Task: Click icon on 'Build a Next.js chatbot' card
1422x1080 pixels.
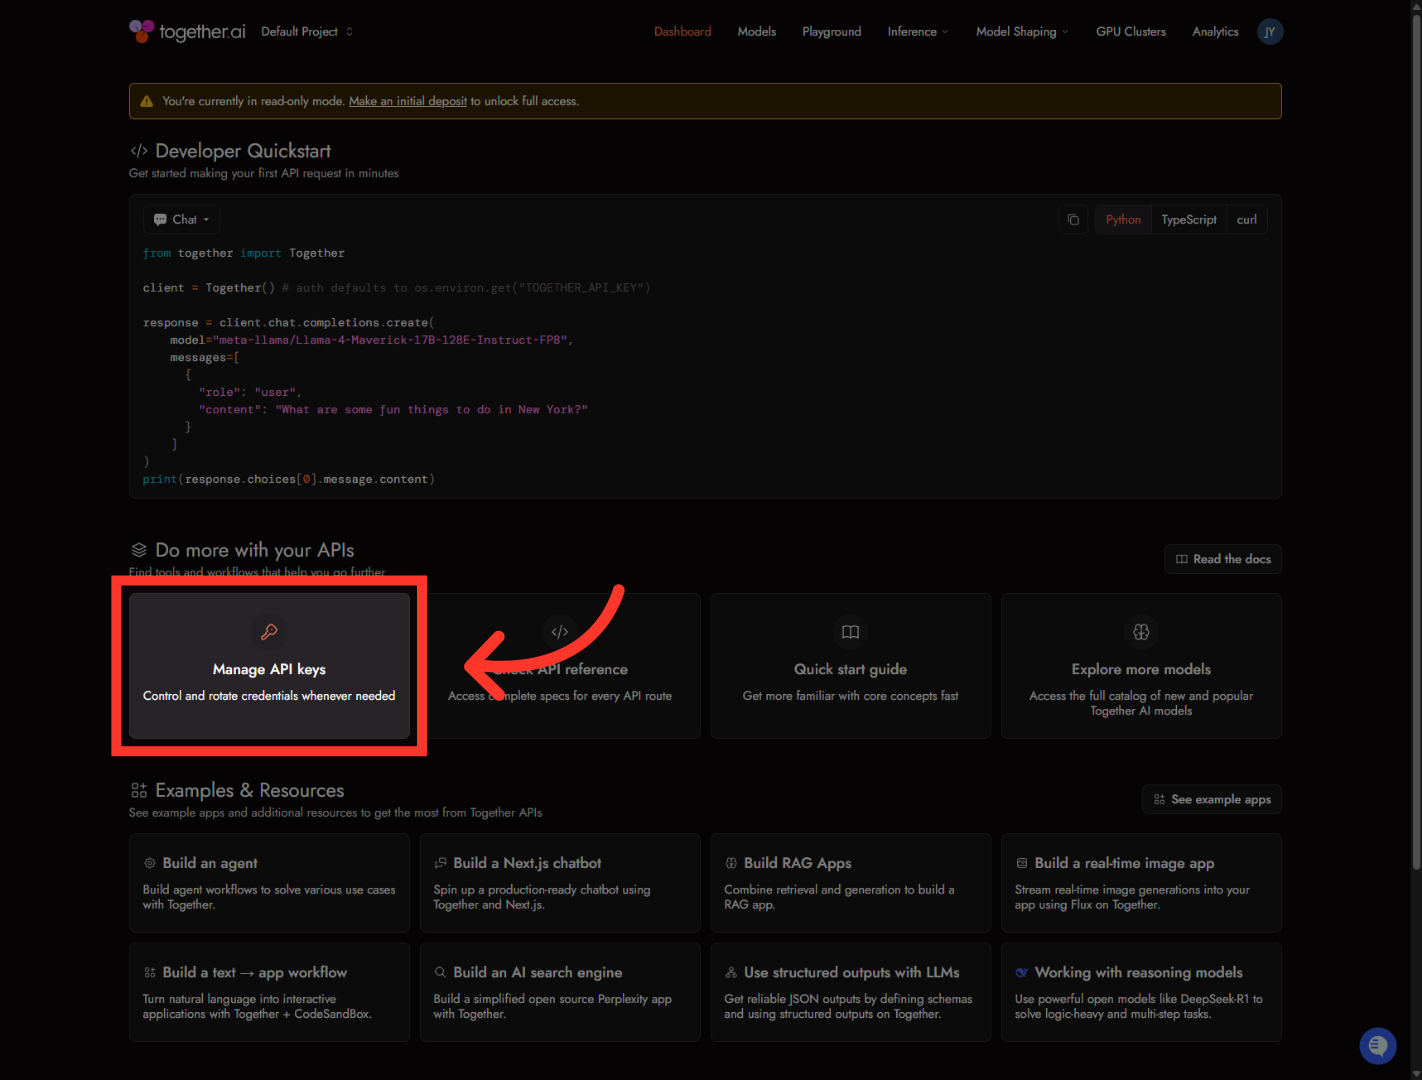Action: pyautogui.click(x=440, y=863)
